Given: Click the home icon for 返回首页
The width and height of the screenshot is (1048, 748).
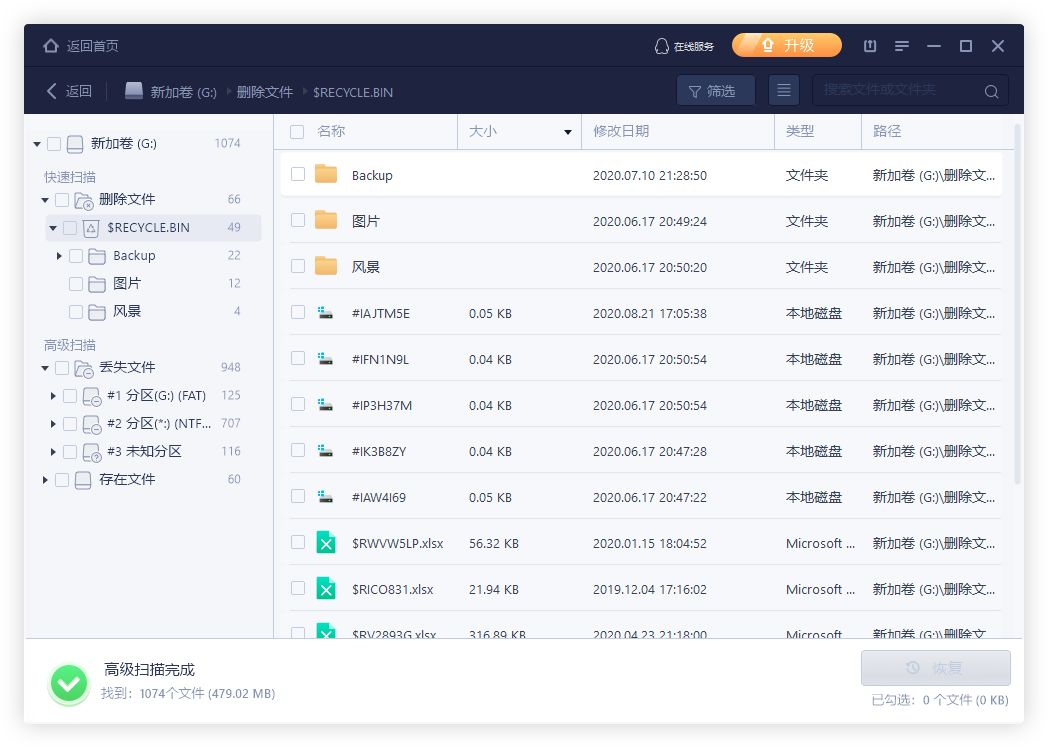Looking at the screenshot, I should click(x=51, y=46).
